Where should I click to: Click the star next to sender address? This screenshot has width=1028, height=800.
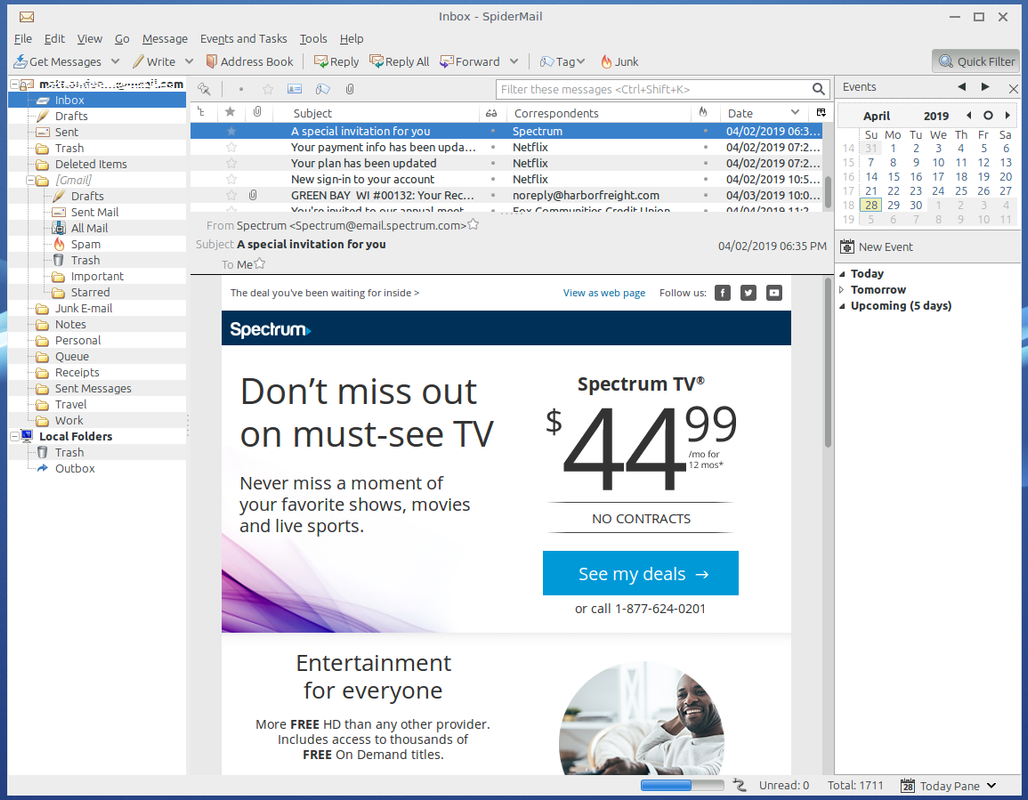(473, 225)
